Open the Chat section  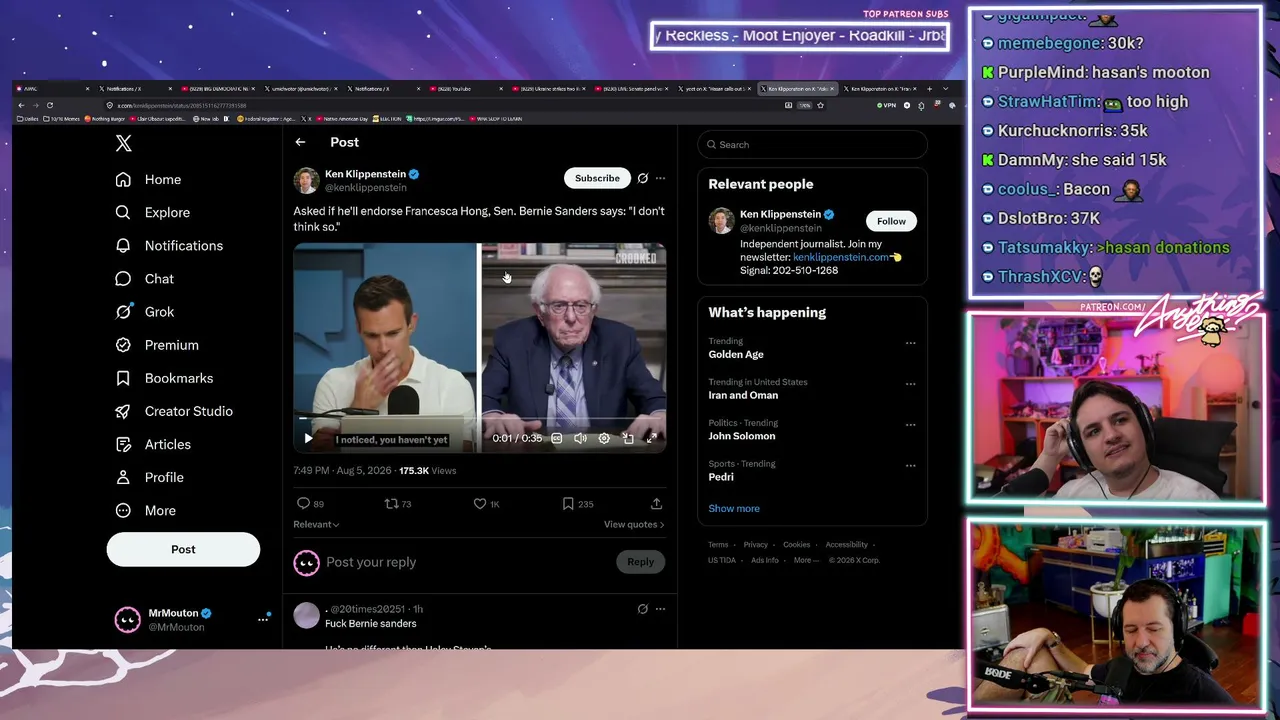[144, 279]
